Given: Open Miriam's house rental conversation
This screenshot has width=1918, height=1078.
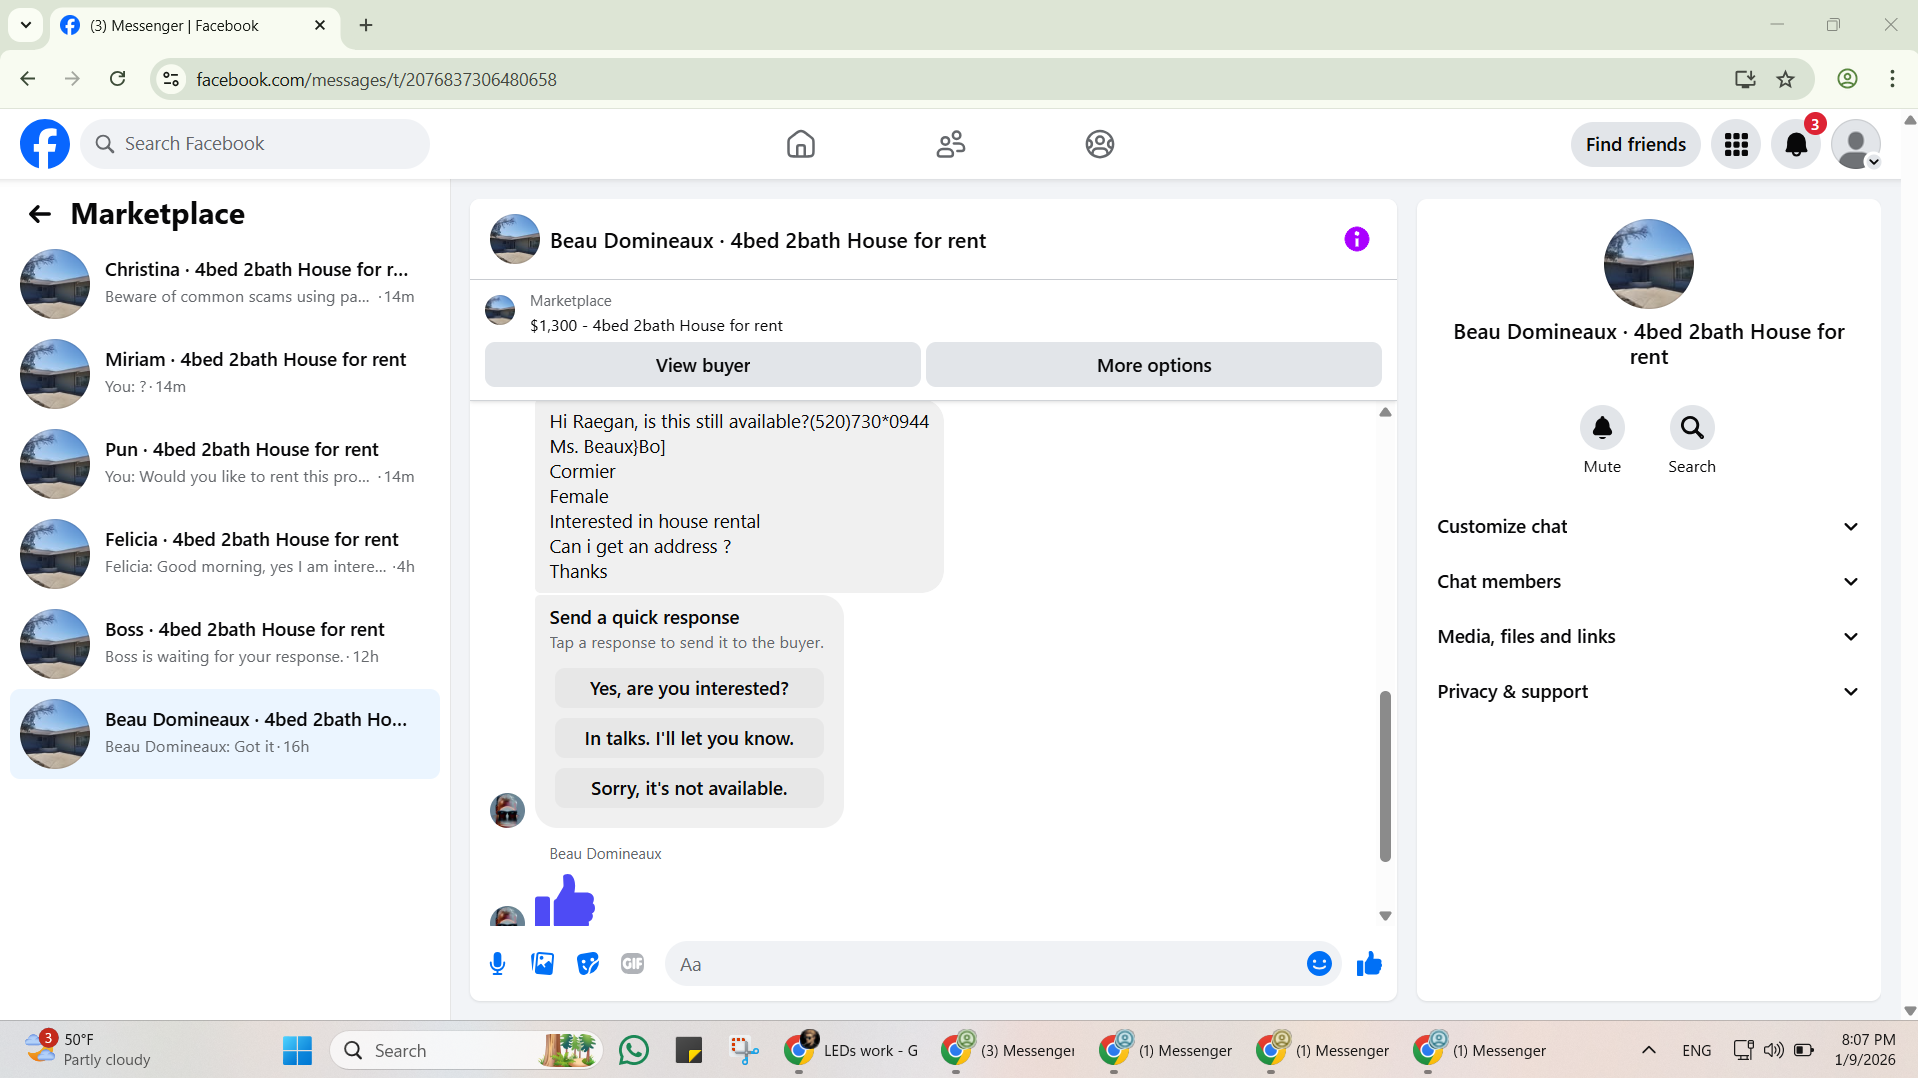Looking at the screenshot, I should [x=225, y=374].
